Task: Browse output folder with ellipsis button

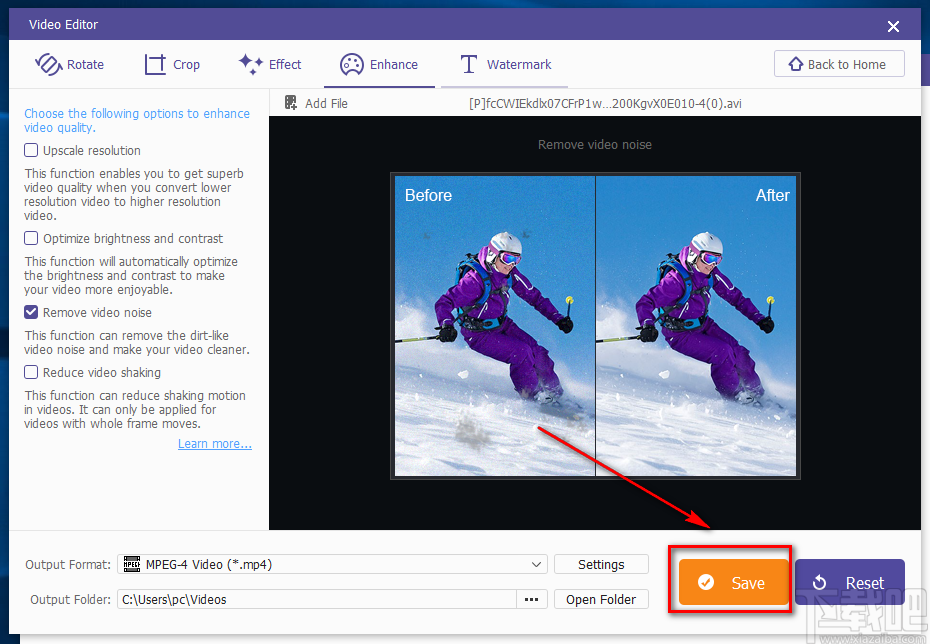Action: coord(531,599)
